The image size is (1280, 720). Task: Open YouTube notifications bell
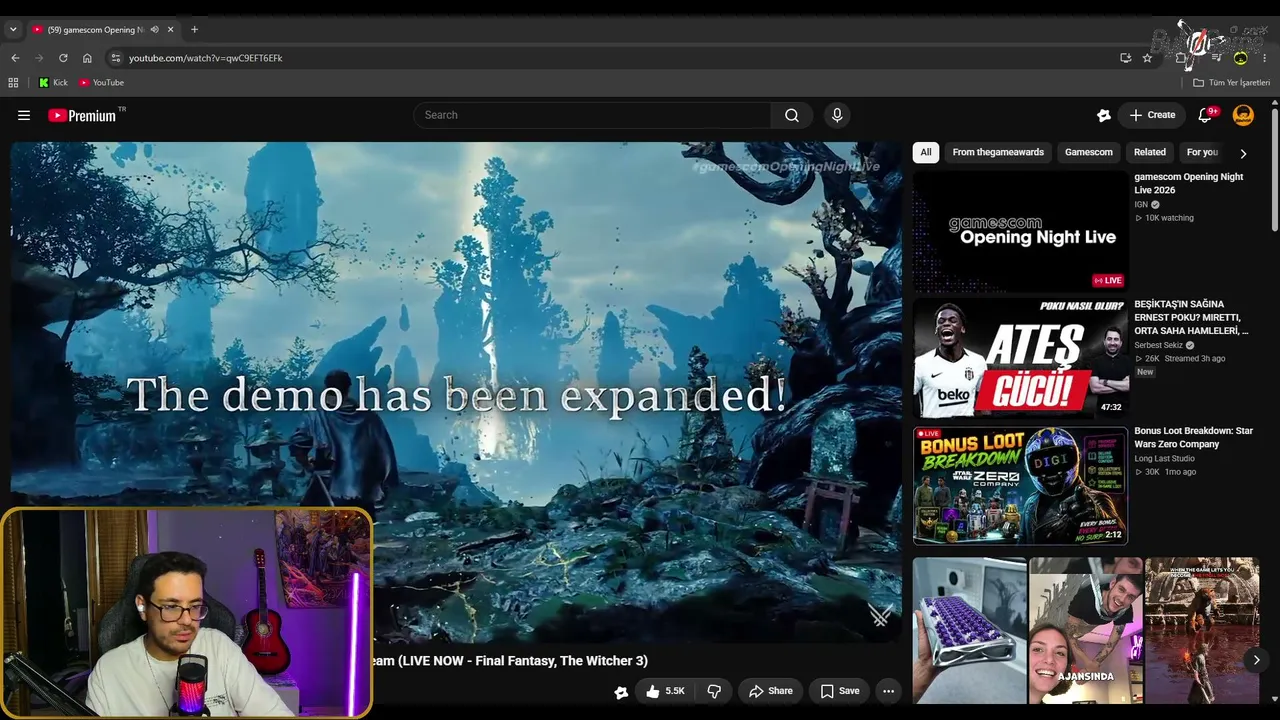point(1205,115)
